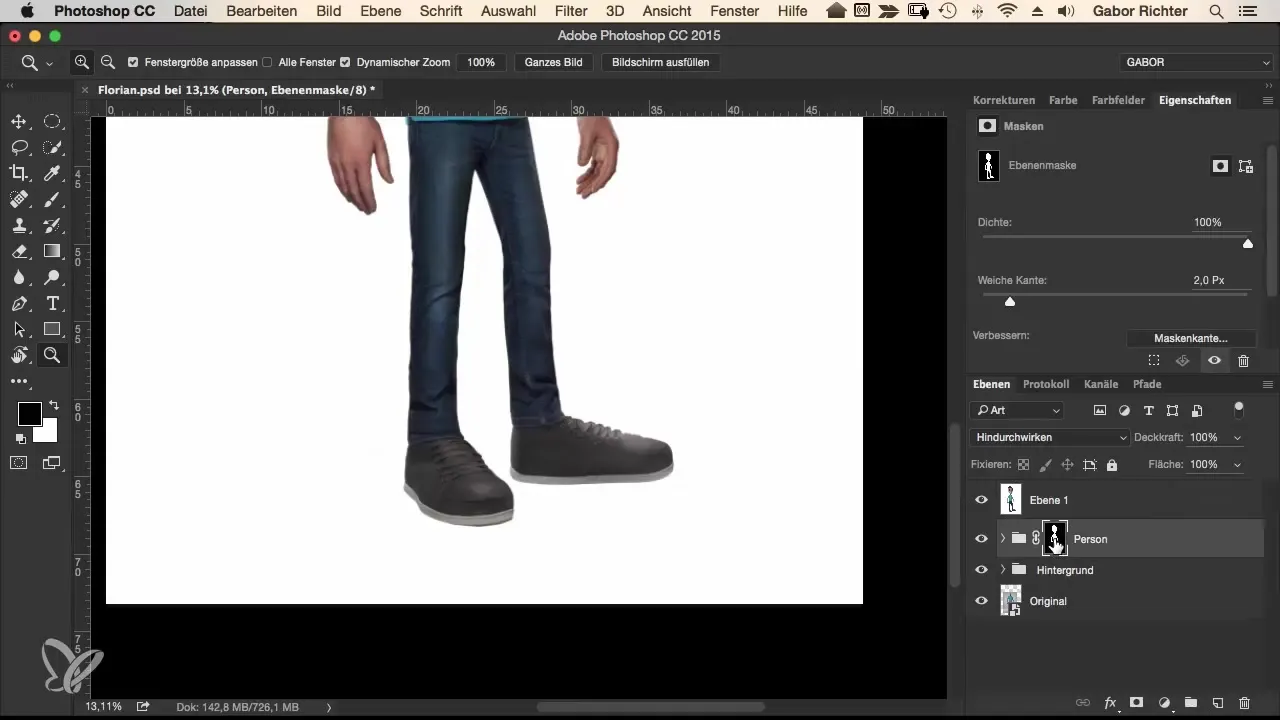Select the Horizontal Type tool
The image size is (1280, 720).
[x=53, y=304]
